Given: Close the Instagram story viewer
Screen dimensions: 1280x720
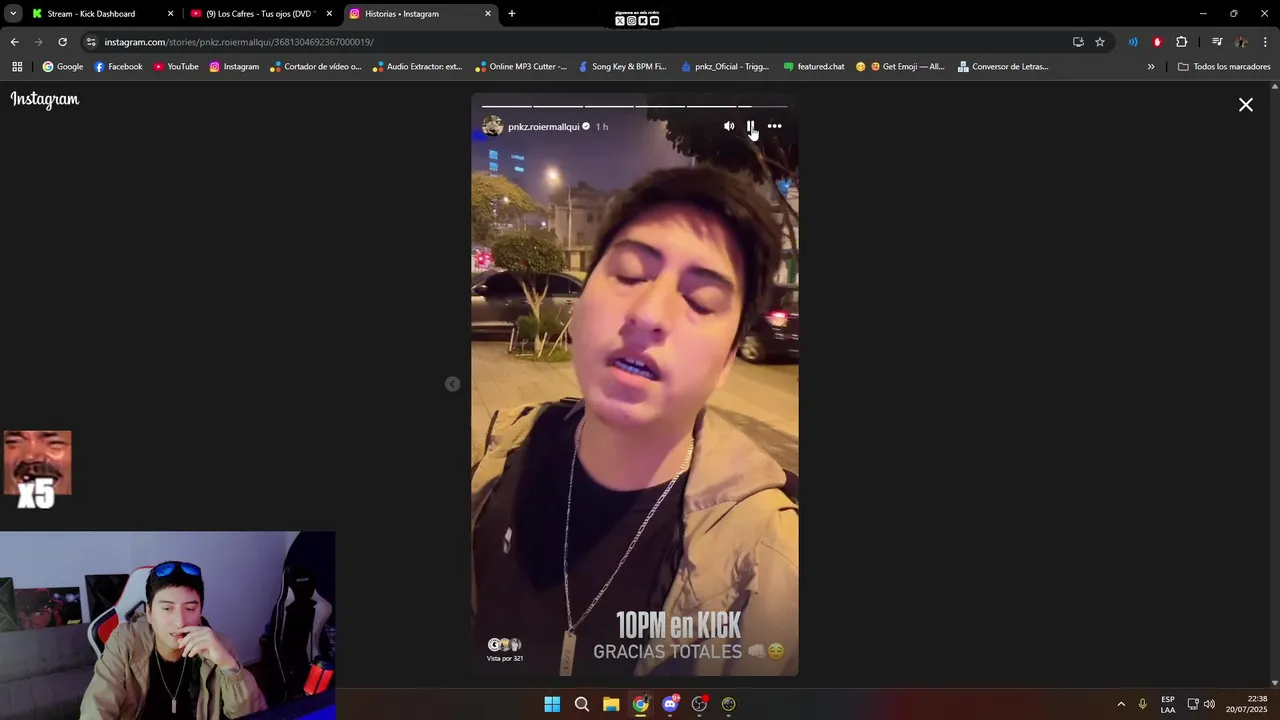Looking at the screenshot, I should pos(1246,105).
